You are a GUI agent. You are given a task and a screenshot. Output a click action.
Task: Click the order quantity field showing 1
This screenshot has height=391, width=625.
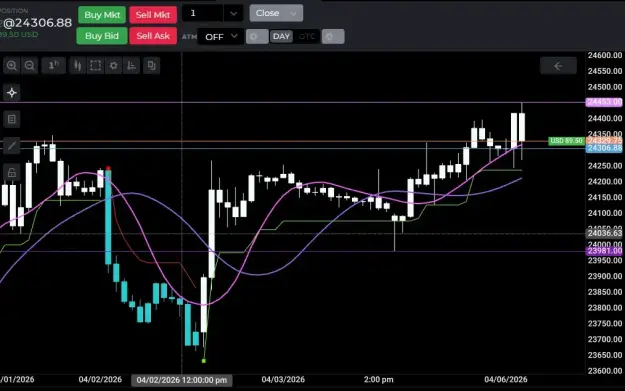[202, 14]
